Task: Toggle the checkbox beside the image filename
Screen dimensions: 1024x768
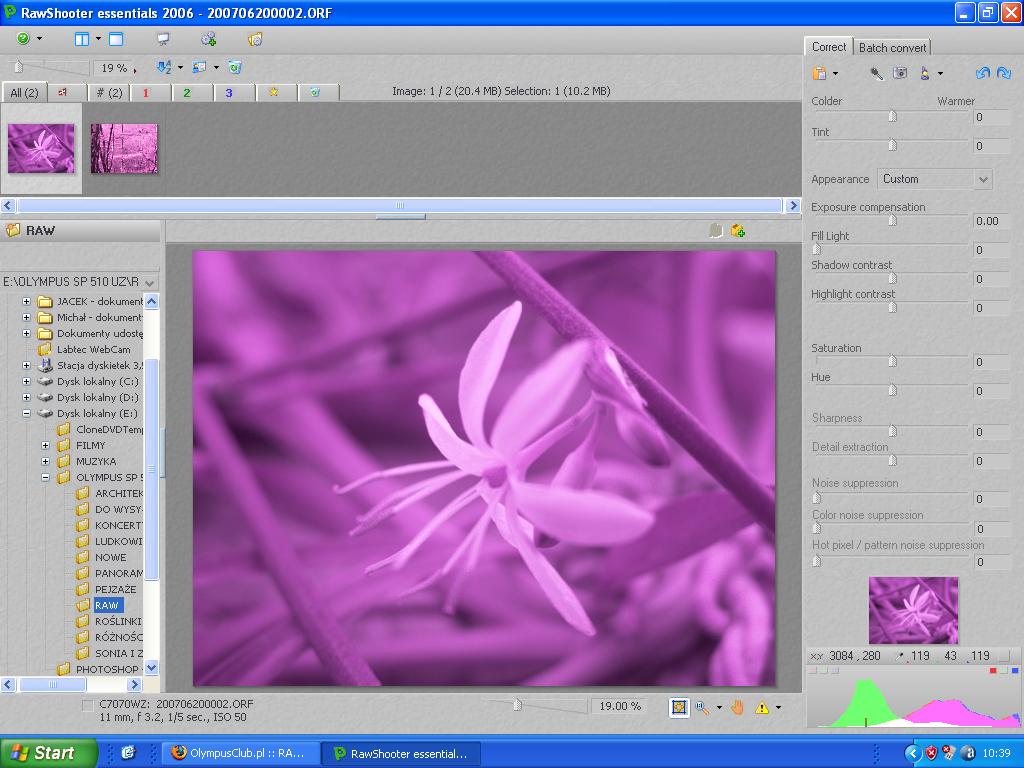Action: point(88,705)
